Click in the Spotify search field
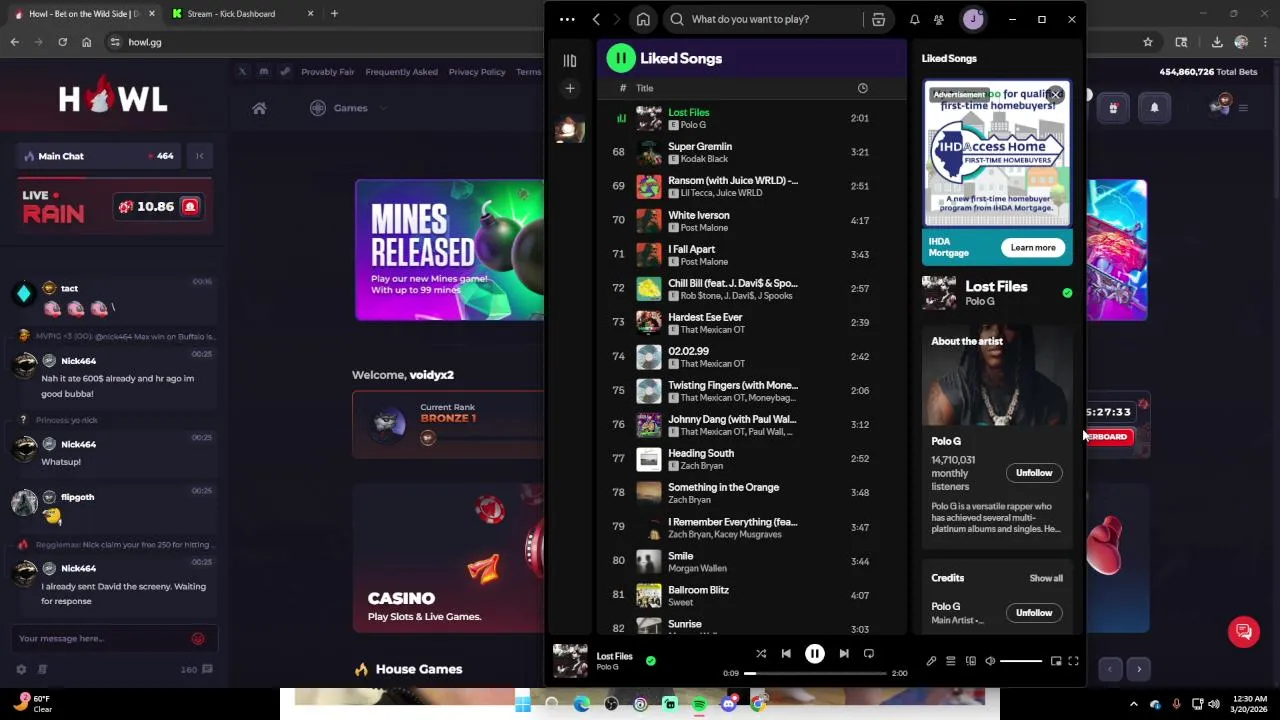The image size is (1280, 720). tap(765, 19)
